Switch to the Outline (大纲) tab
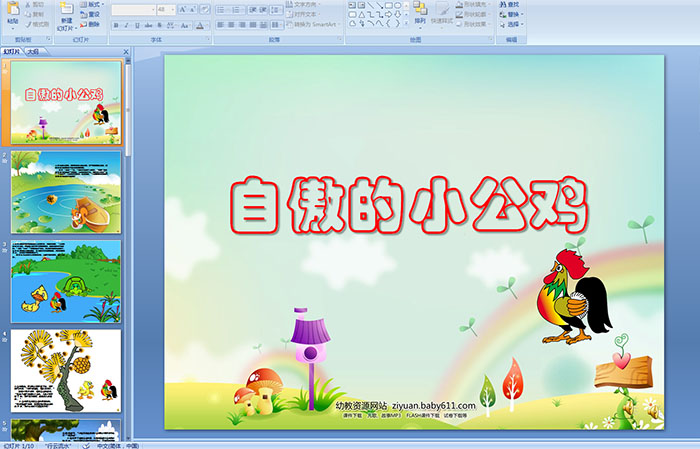Image resolution: width=700 pixels, height=449 pixels. point(34,51)
